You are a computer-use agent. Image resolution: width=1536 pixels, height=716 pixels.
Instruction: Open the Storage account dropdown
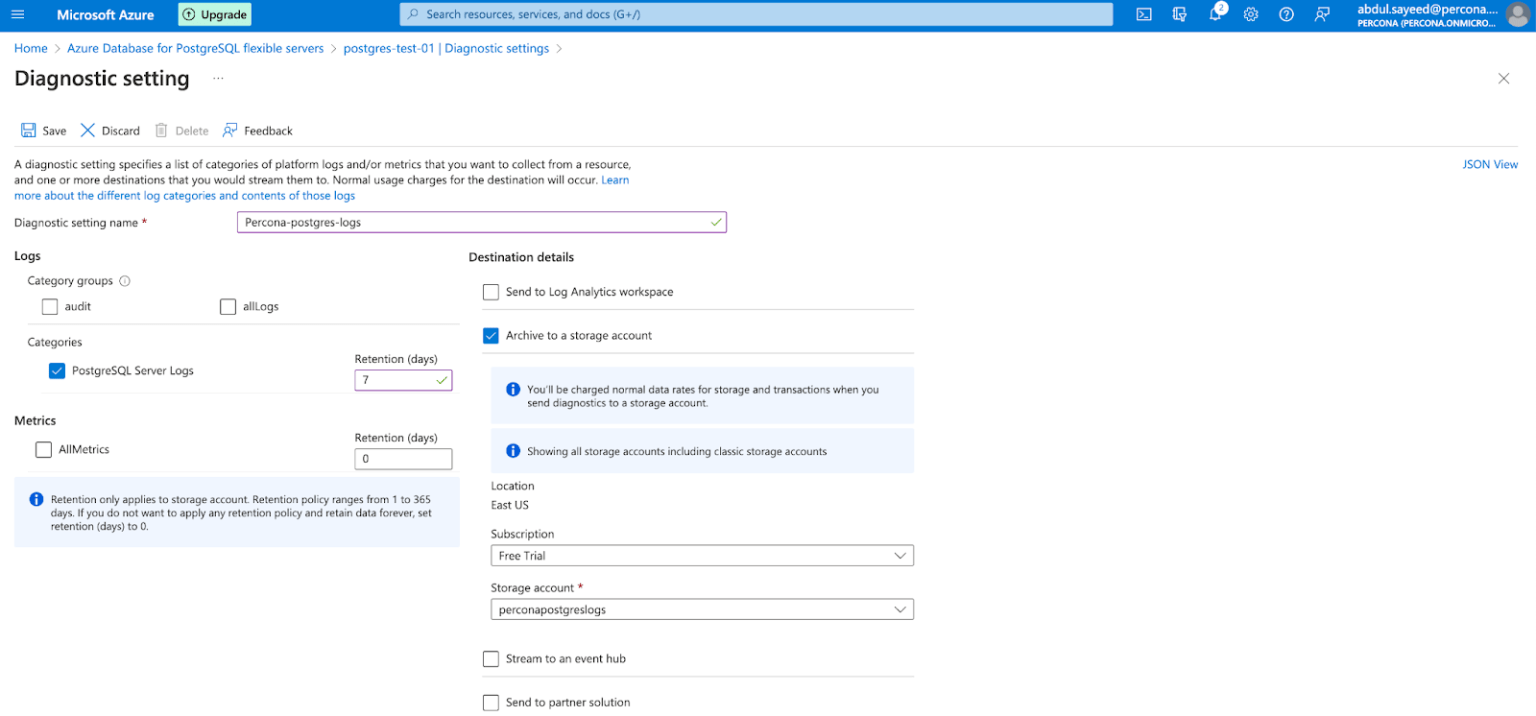click(x=701, y=609)
